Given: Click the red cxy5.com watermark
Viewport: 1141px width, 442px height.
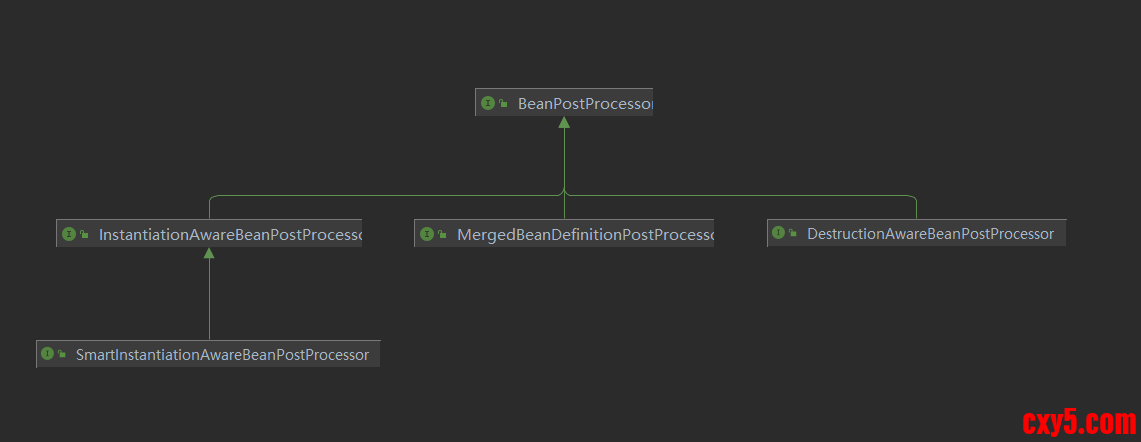Looking at the screenshot, I should [x=1078, y=422].
